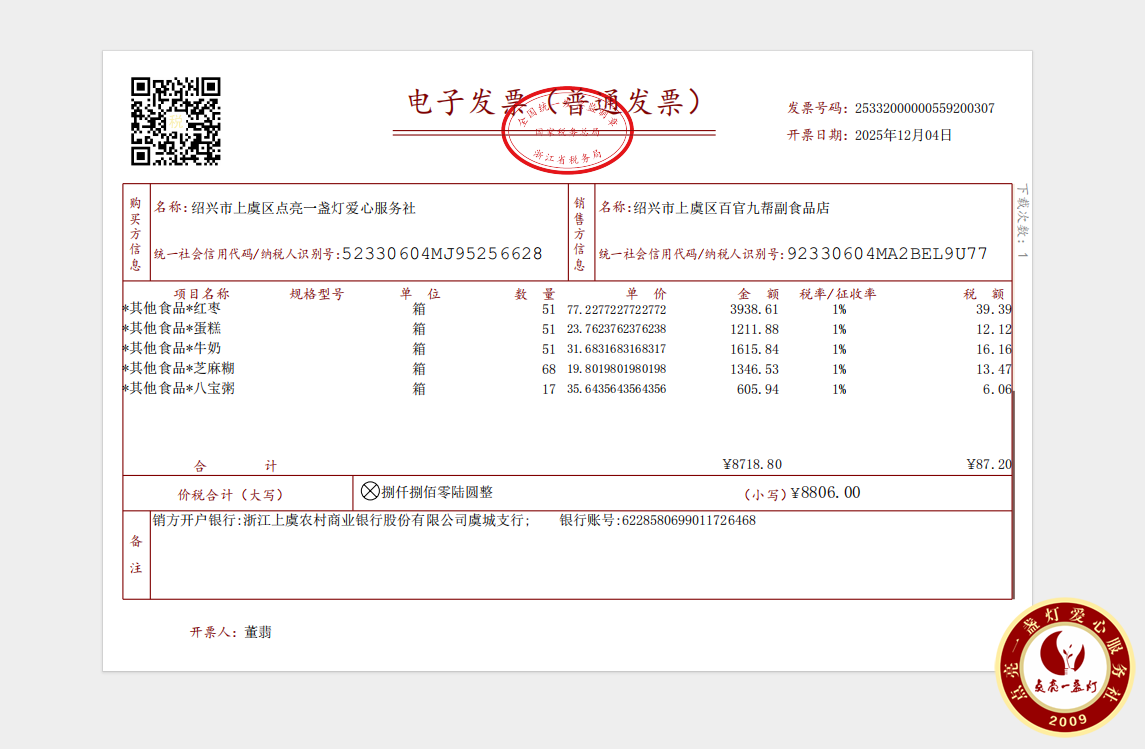This screenshot has height=749, width=1145.
Task: Click bank account number 6228580699011726468
Action: click(688, 521)
